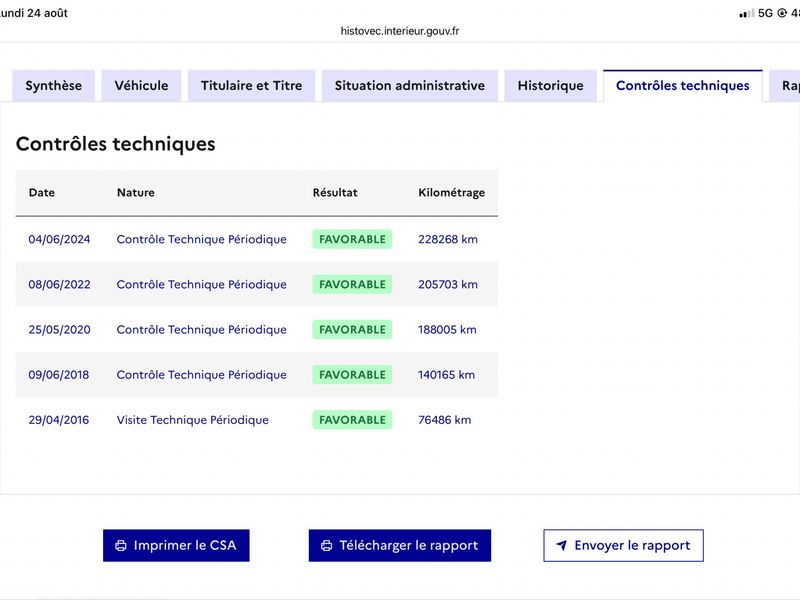Click the histovec.interieur.gouv.fr address bar
This screenshot has width=800, height=600.
coord(399,31)
